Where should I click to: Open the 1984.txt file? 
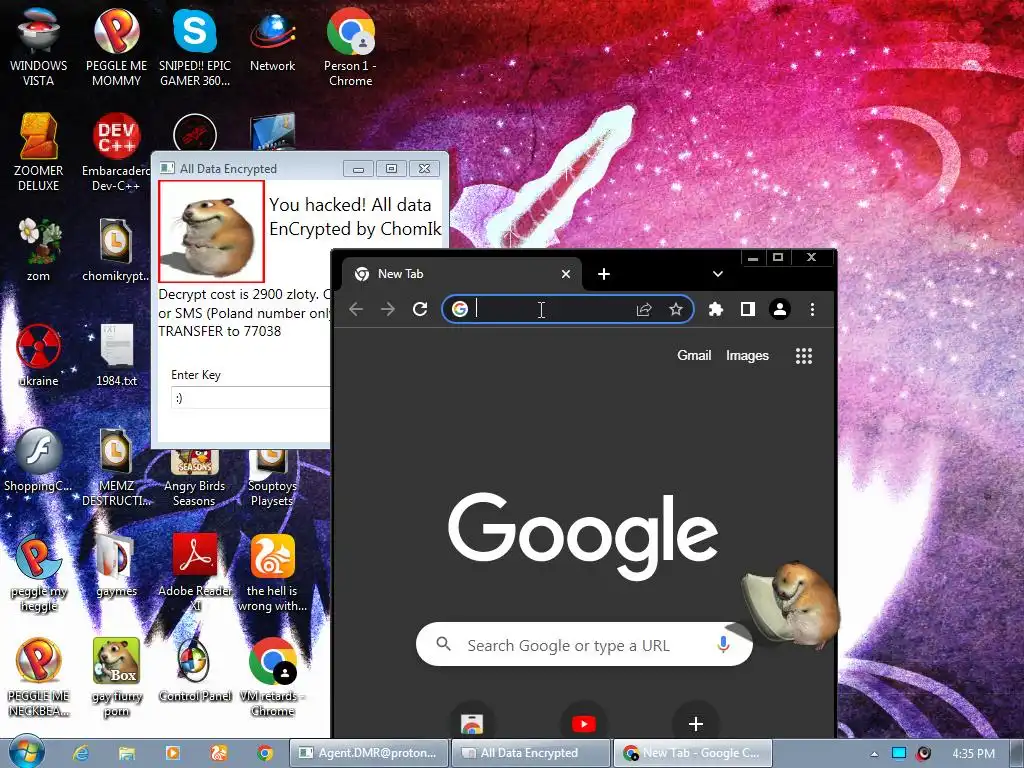tap(116, 354)
